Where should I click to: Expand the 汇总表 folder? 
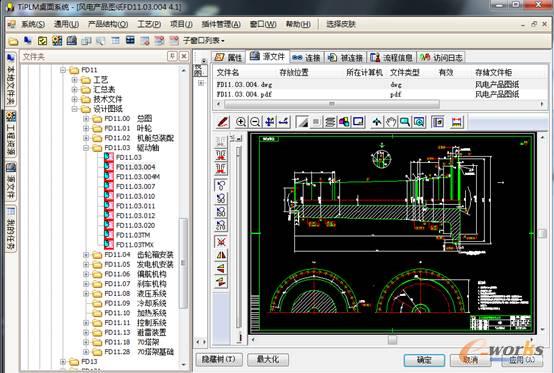[x=74, y=90]
